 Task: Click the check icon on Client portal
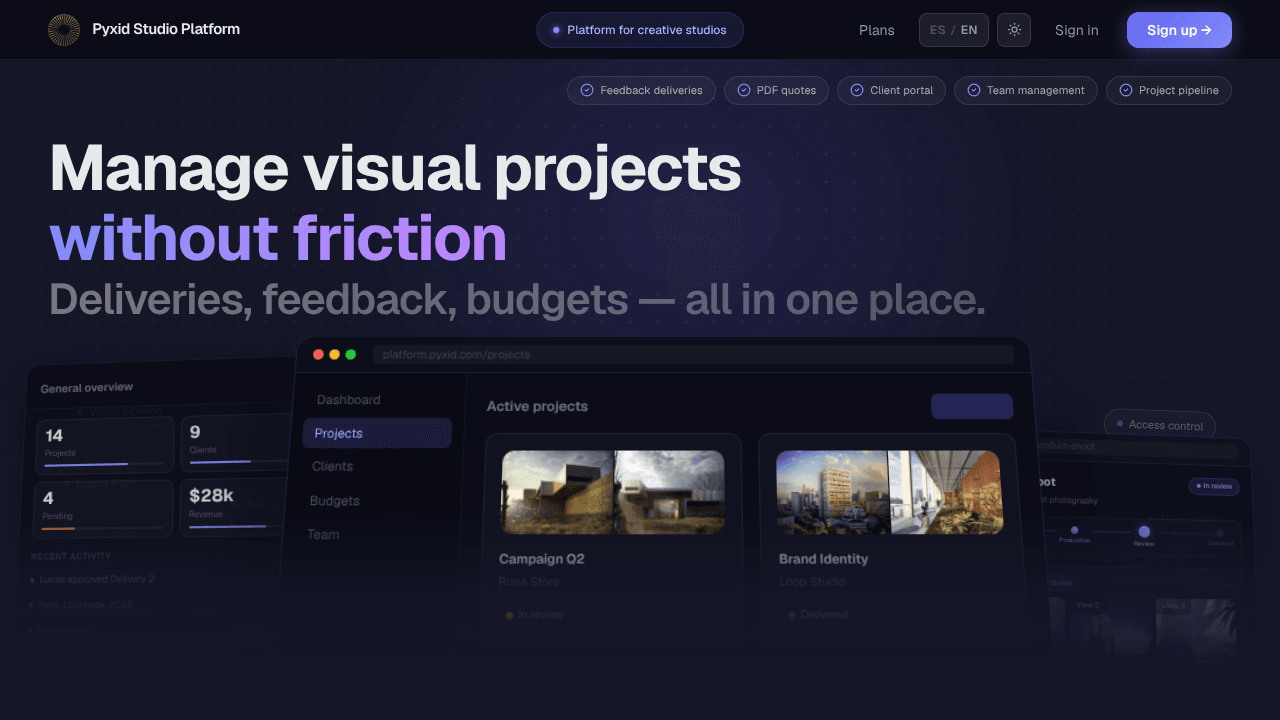coord(857,90)
